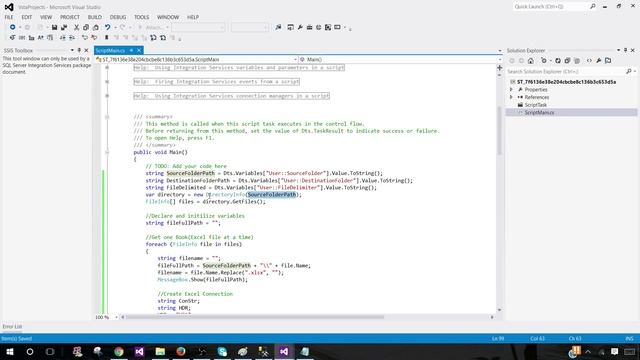The width and height of the screenshot is (640, 360).
Task: Click the Find in Files toolbar icon
Action: pos(278,27)
